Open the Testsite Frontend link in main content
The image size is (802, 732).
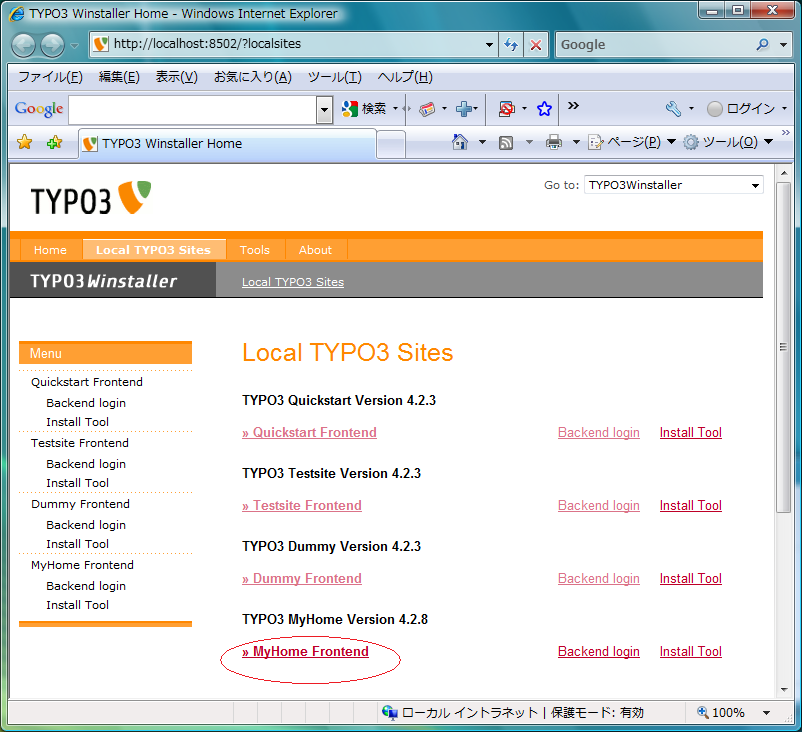(302, 506)
